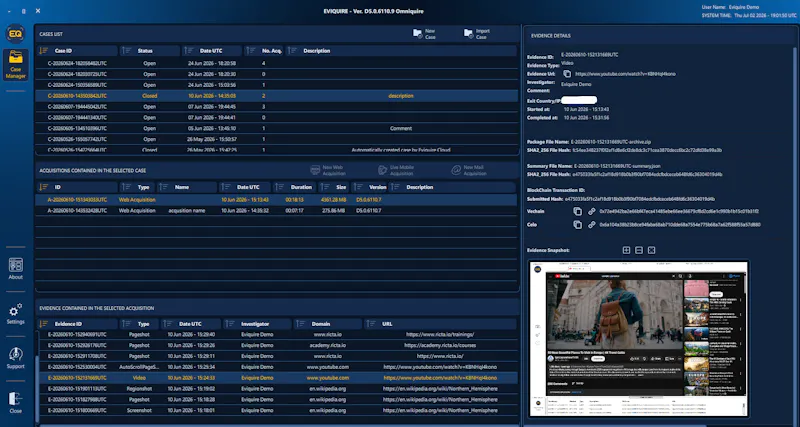800x427 pixels.
Task: Open the Support sidebar icon
Action: coord(15,358)
